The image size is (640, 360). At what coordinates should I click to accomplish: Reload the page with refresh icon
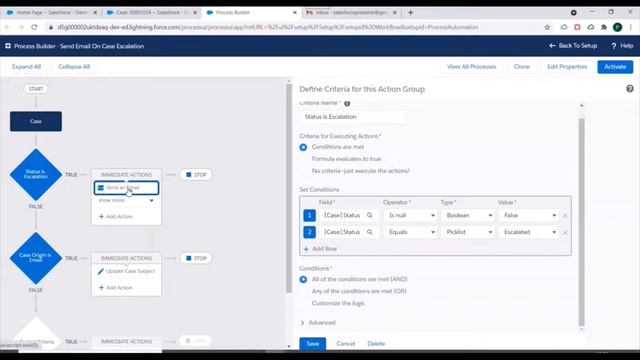(34, 27)
